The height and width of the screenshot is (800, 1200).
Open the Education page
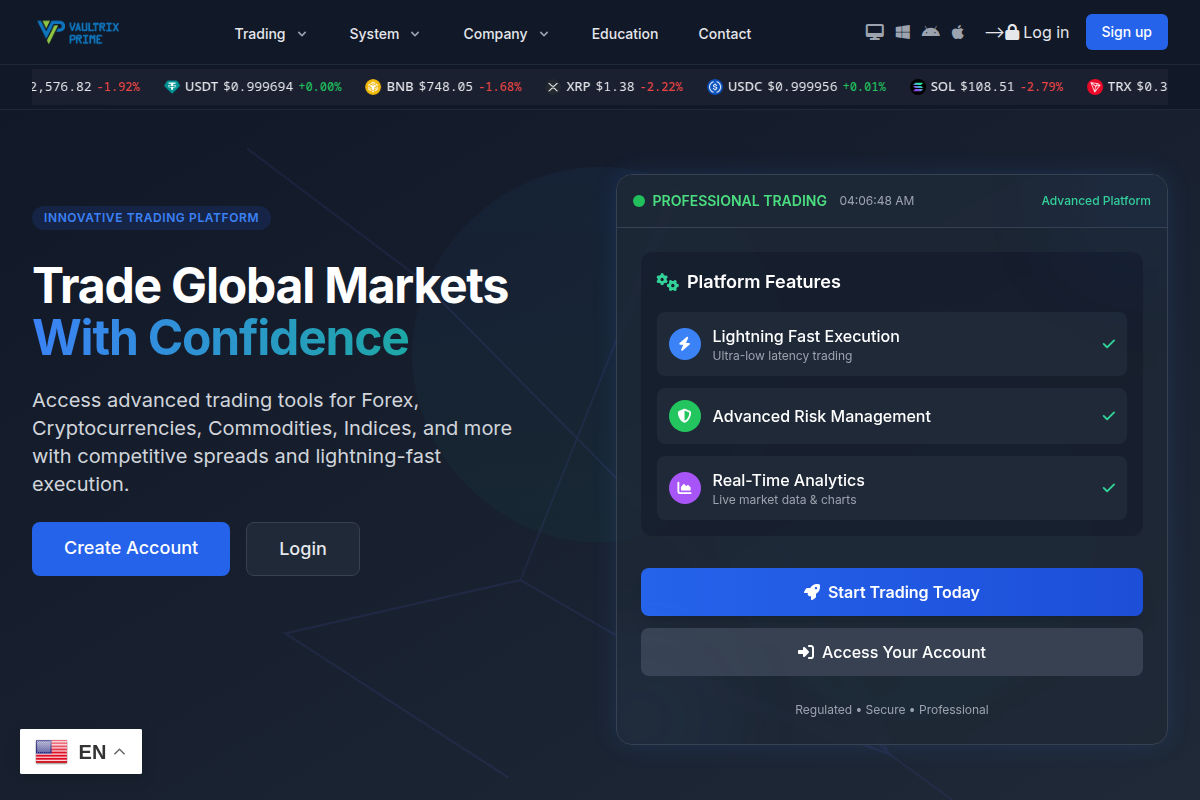tap(625, 33)
